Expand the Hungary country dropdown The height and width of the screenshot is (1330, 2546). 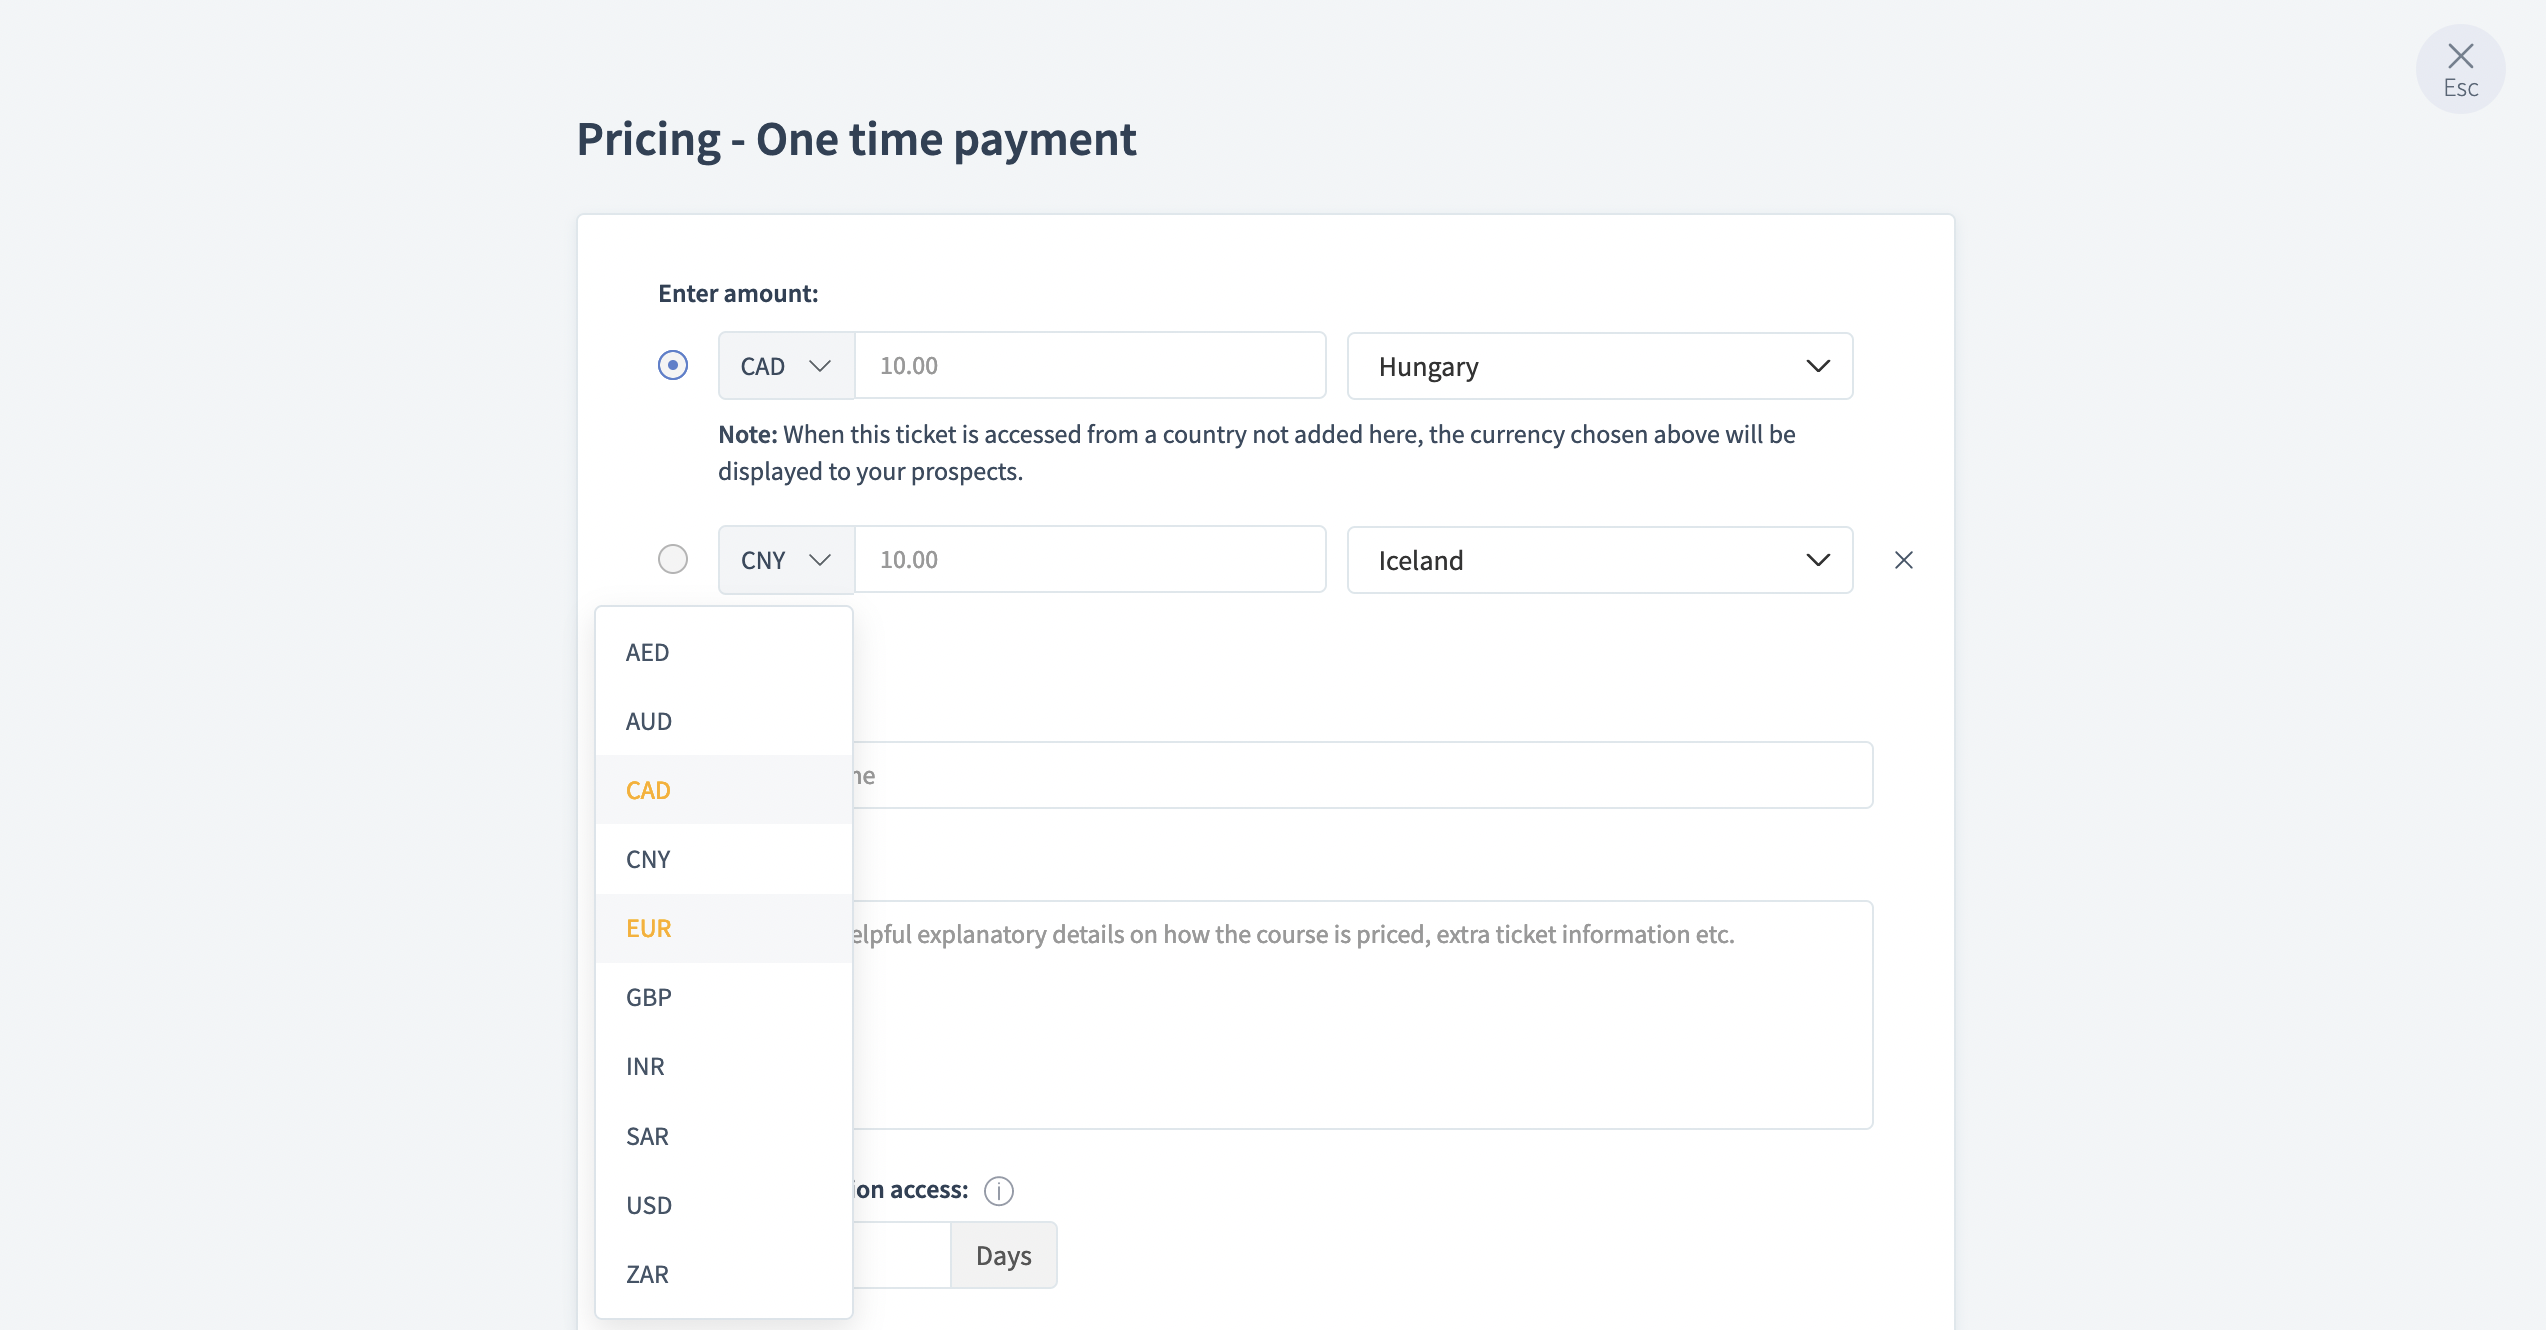[1600, 366]
